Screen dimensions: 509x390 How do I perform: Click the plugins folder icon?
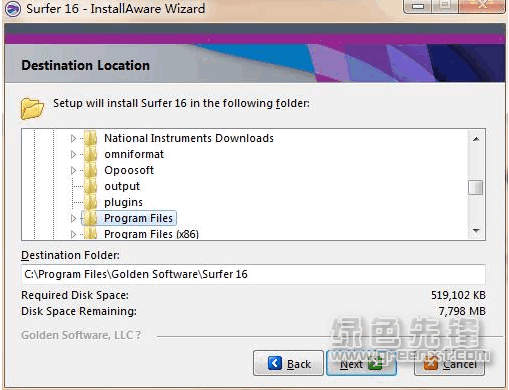pyautogui.click(x=90, y=202)
